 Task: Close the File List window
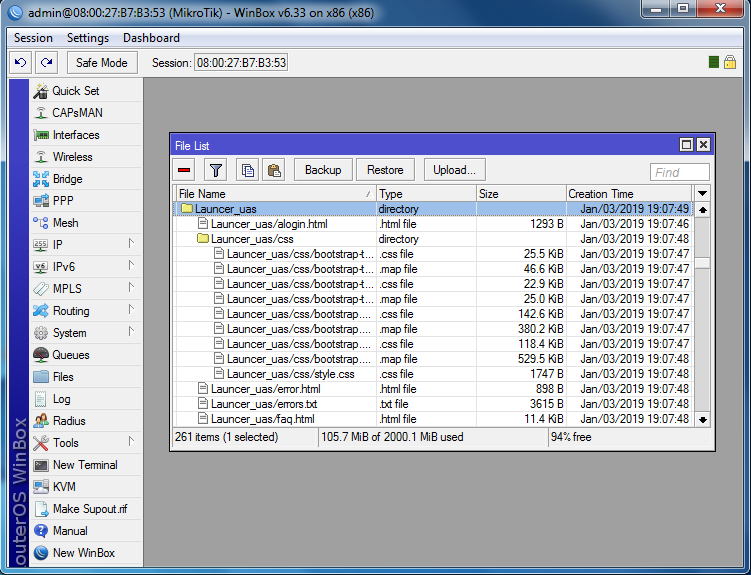(703, 145)
